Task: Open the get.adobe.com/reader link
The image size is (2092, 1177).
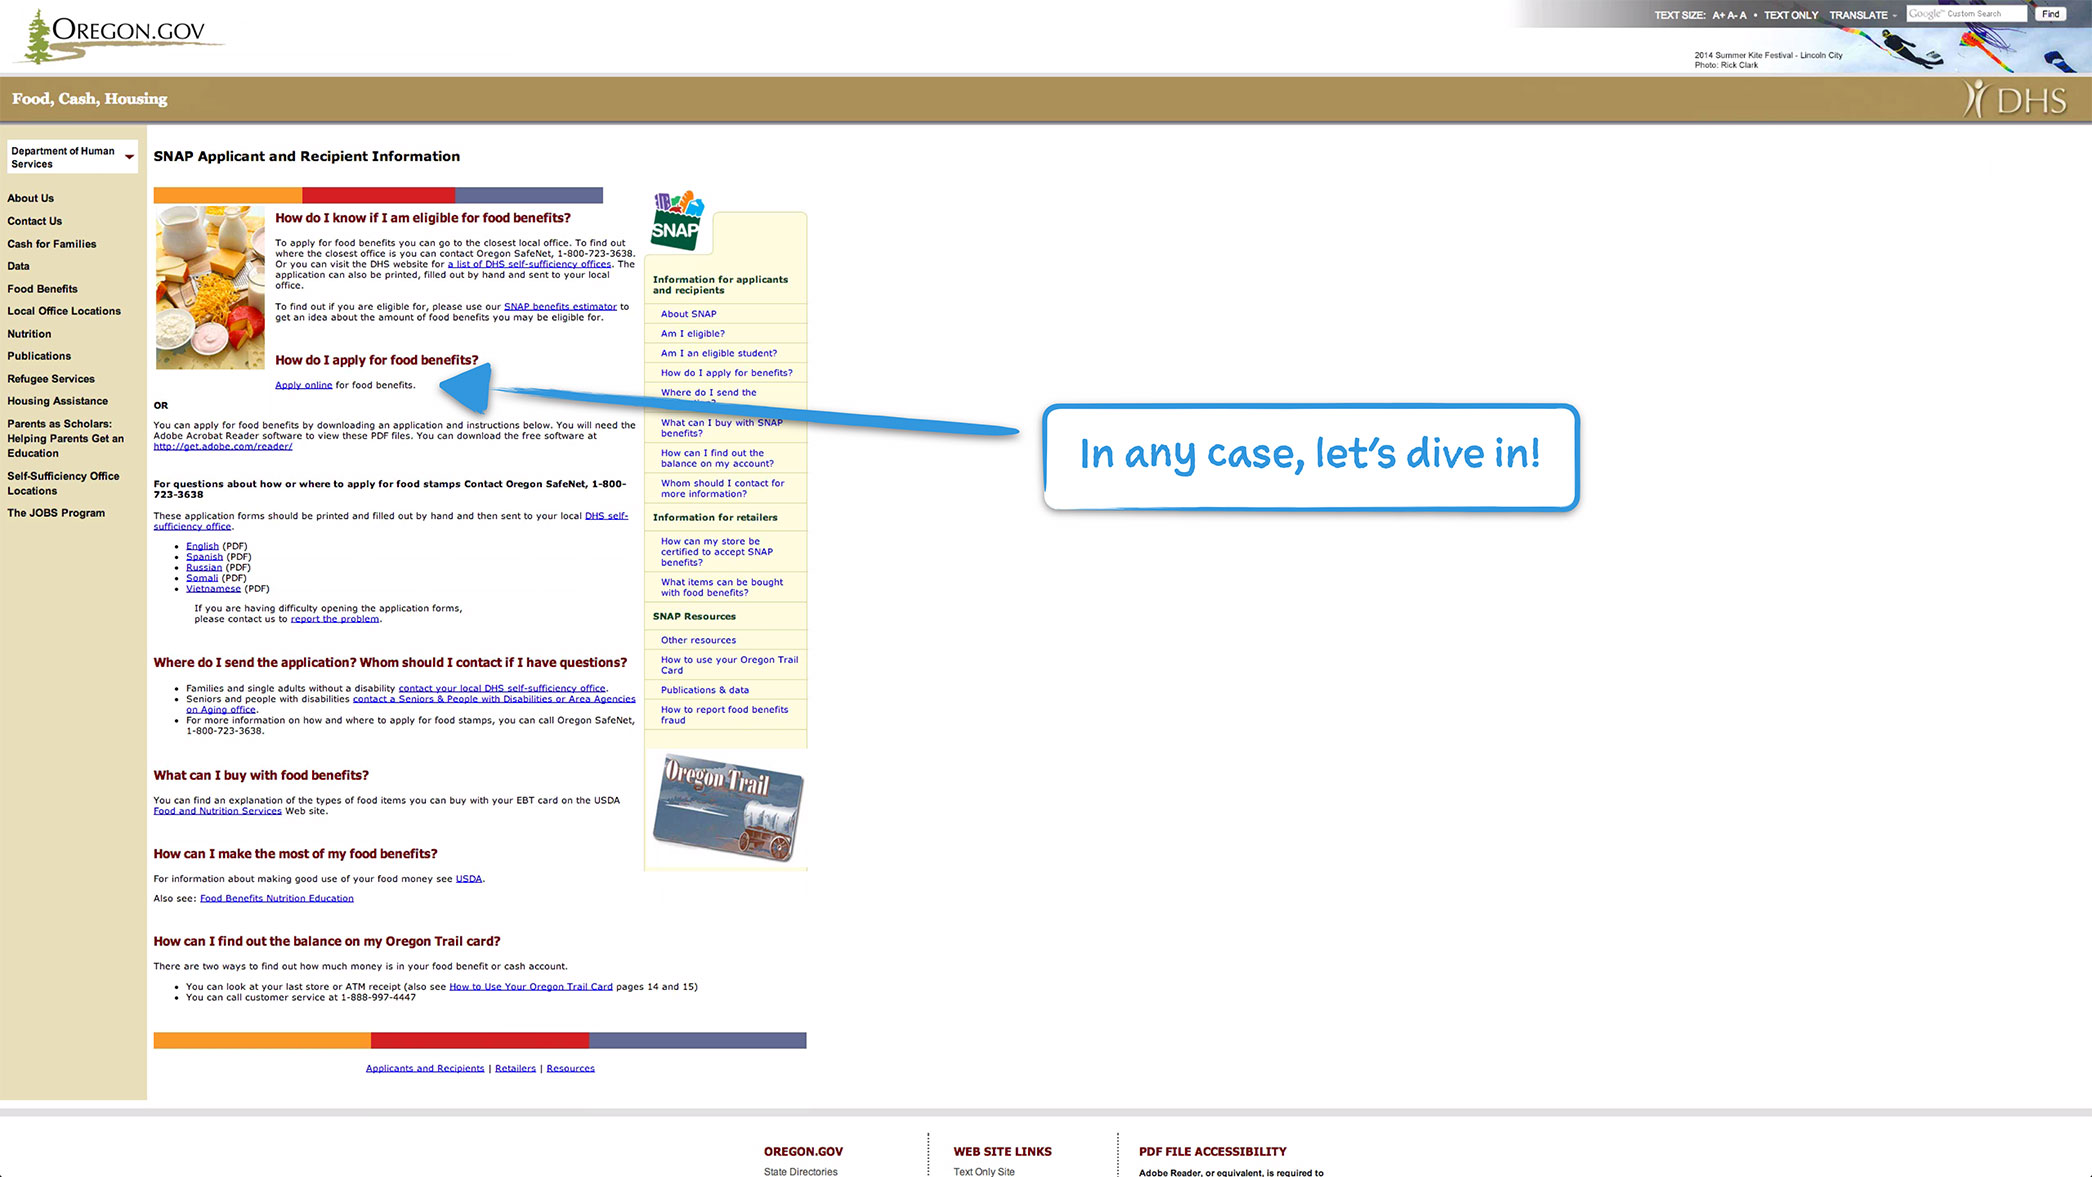Action: click(x=223, y=446)
